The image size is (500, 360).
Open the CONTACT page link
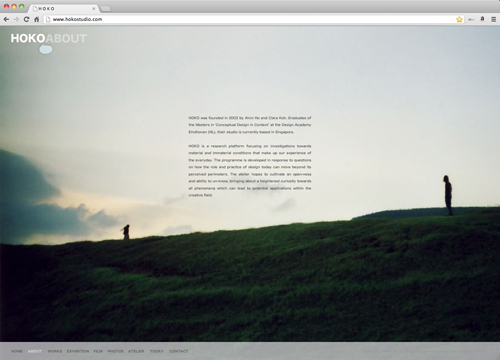179,351
